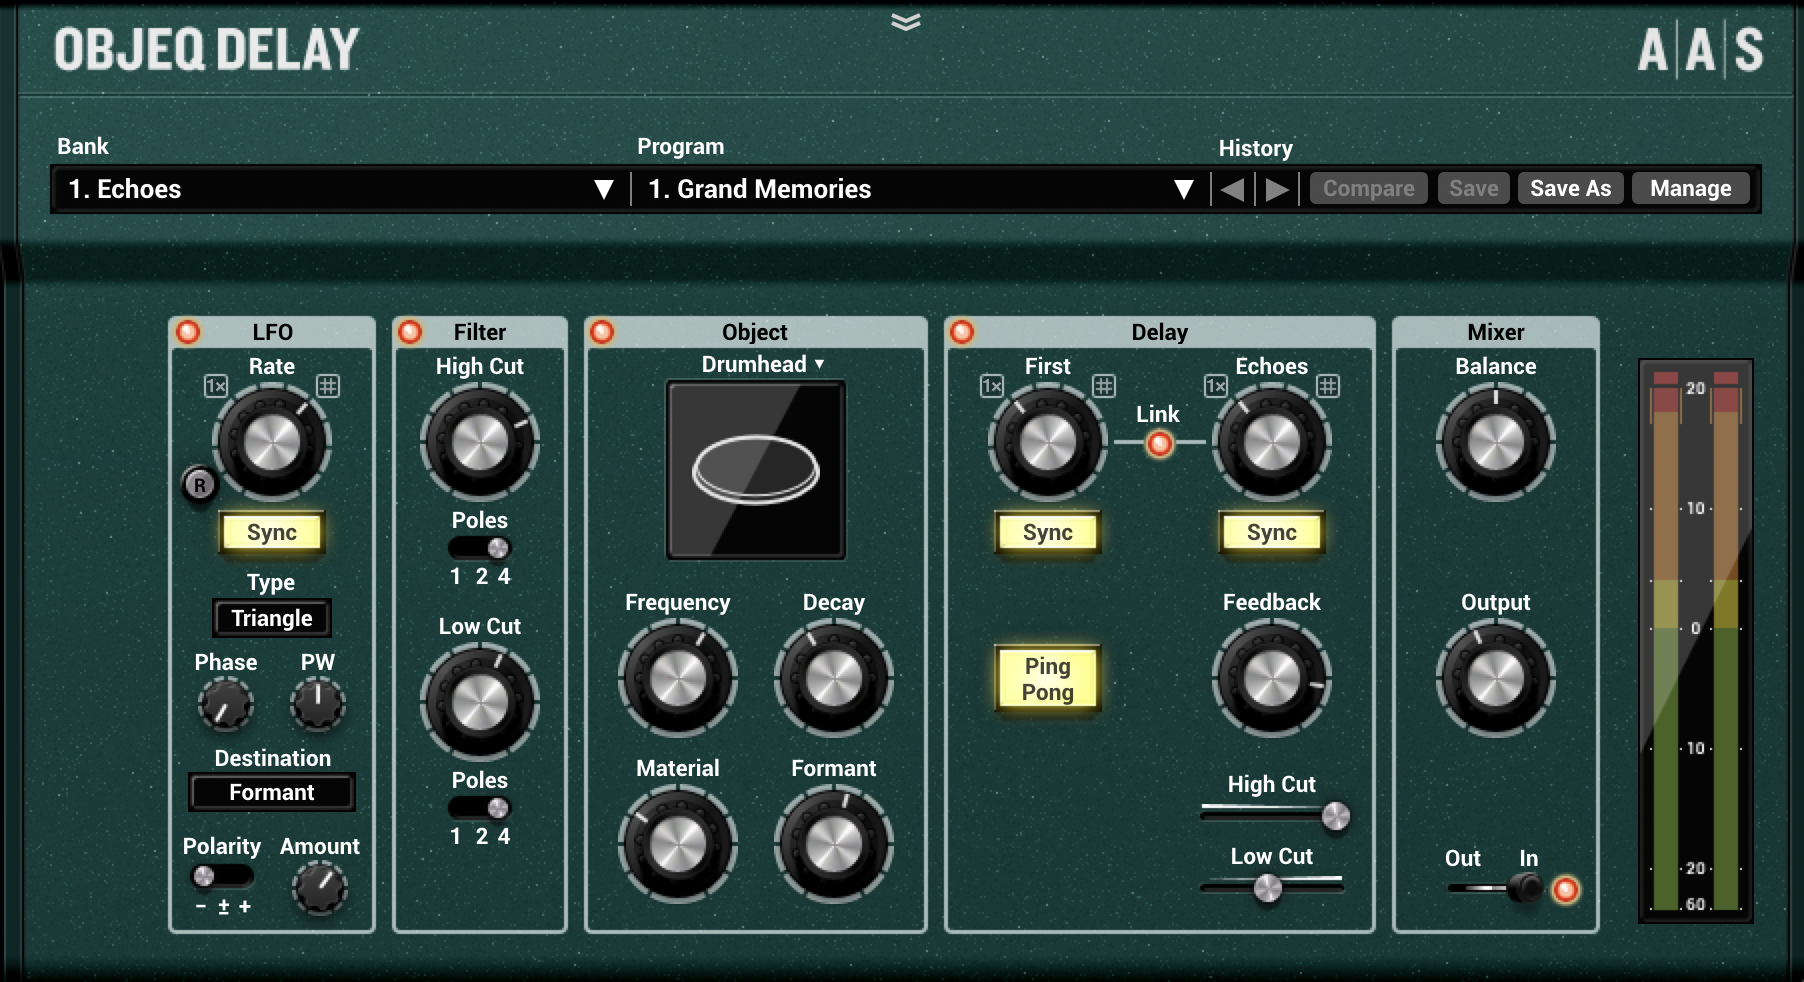Enable Ping Pong delay mode
The width and height of the screenshot is (1804, 982).
pyautogui.click(x=1046, y=678)
